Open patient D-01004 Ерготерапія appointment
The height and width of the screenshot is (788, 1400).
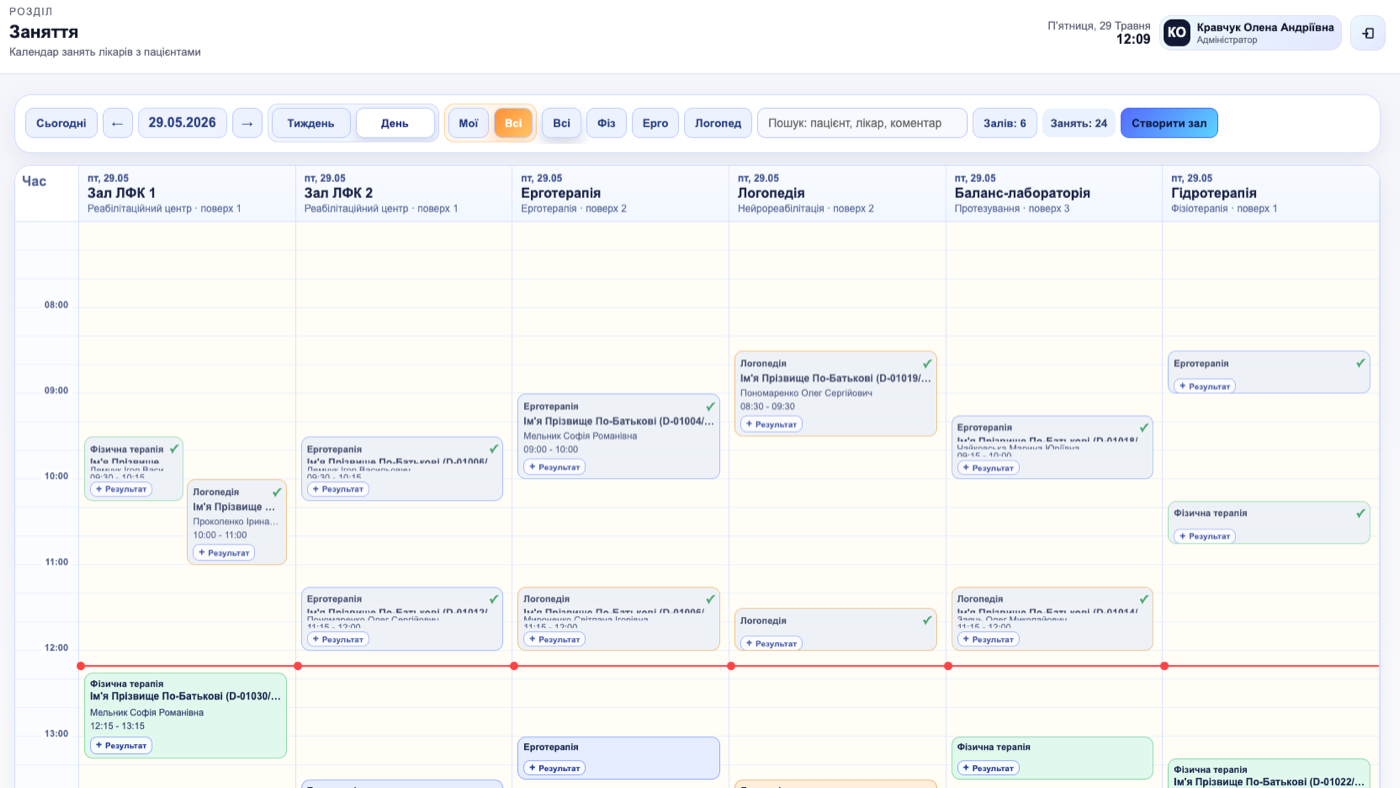(619, 435)
